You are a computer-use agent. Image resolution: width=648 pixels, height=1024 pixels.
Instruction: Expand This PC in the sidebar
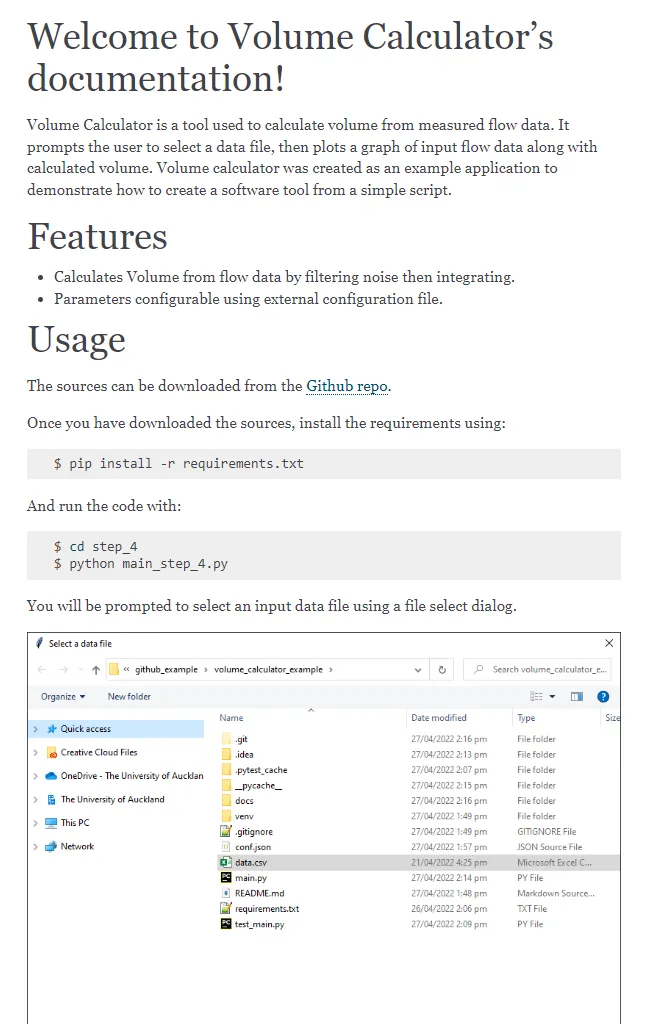click(x=35, y=822)
